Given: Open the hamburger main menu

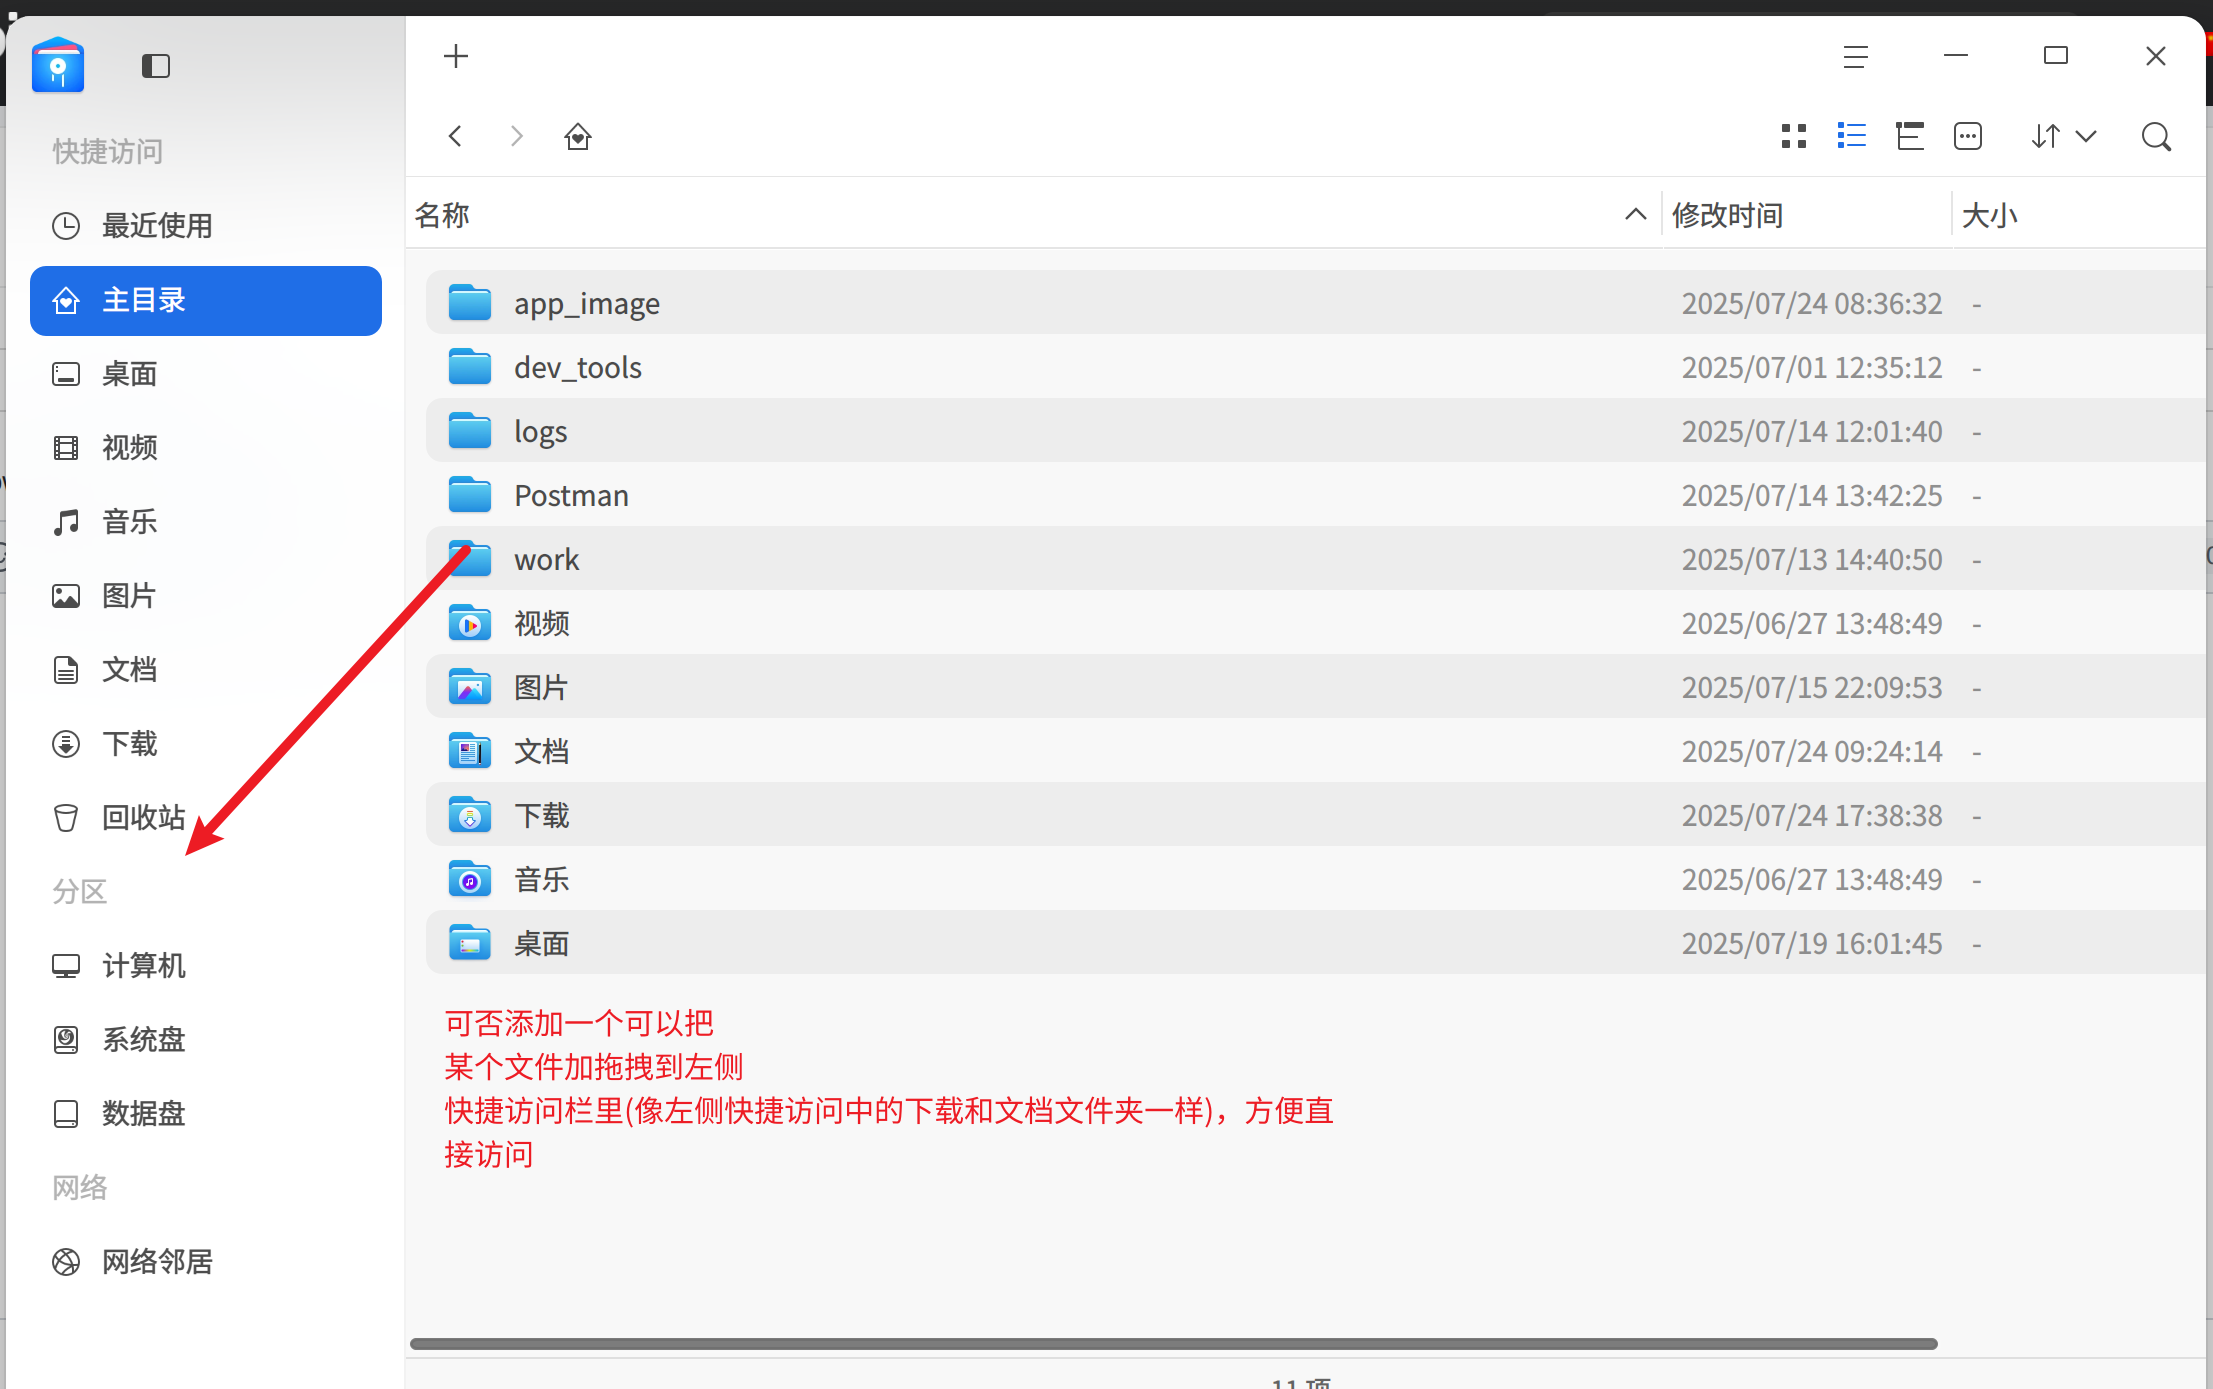Looking at the screenshot, I should (x=1856, y=57).
